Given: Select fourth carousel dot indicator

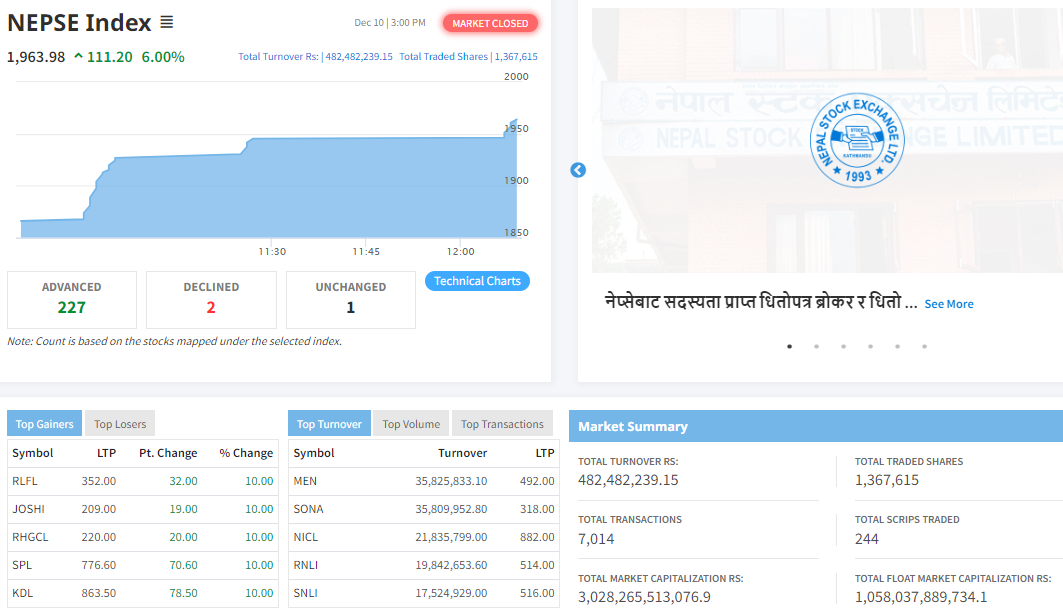Looking at the screenshot, I should click(x=870, y=346).
